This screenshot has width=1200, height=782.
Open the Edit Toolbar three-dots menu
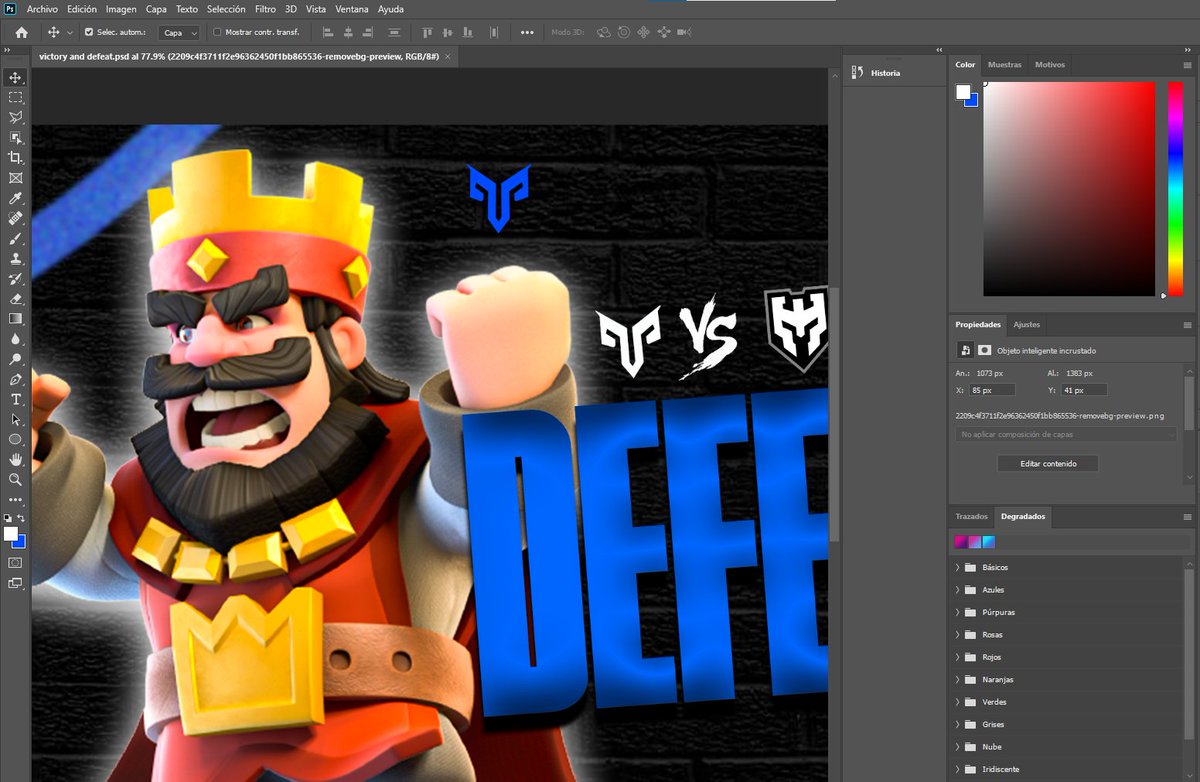(15, 499)
